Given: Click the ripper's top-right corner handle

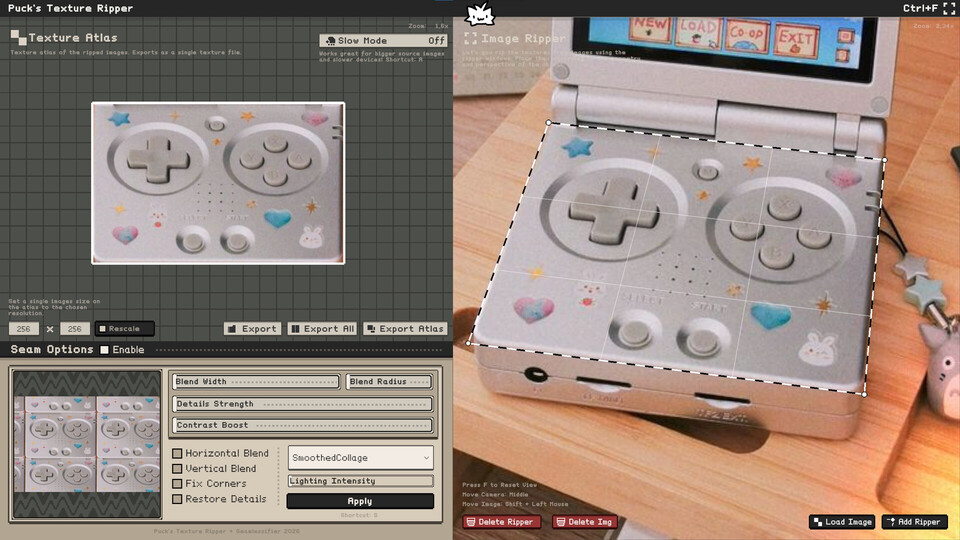Looking at the screenshot, I should point(885,160).
